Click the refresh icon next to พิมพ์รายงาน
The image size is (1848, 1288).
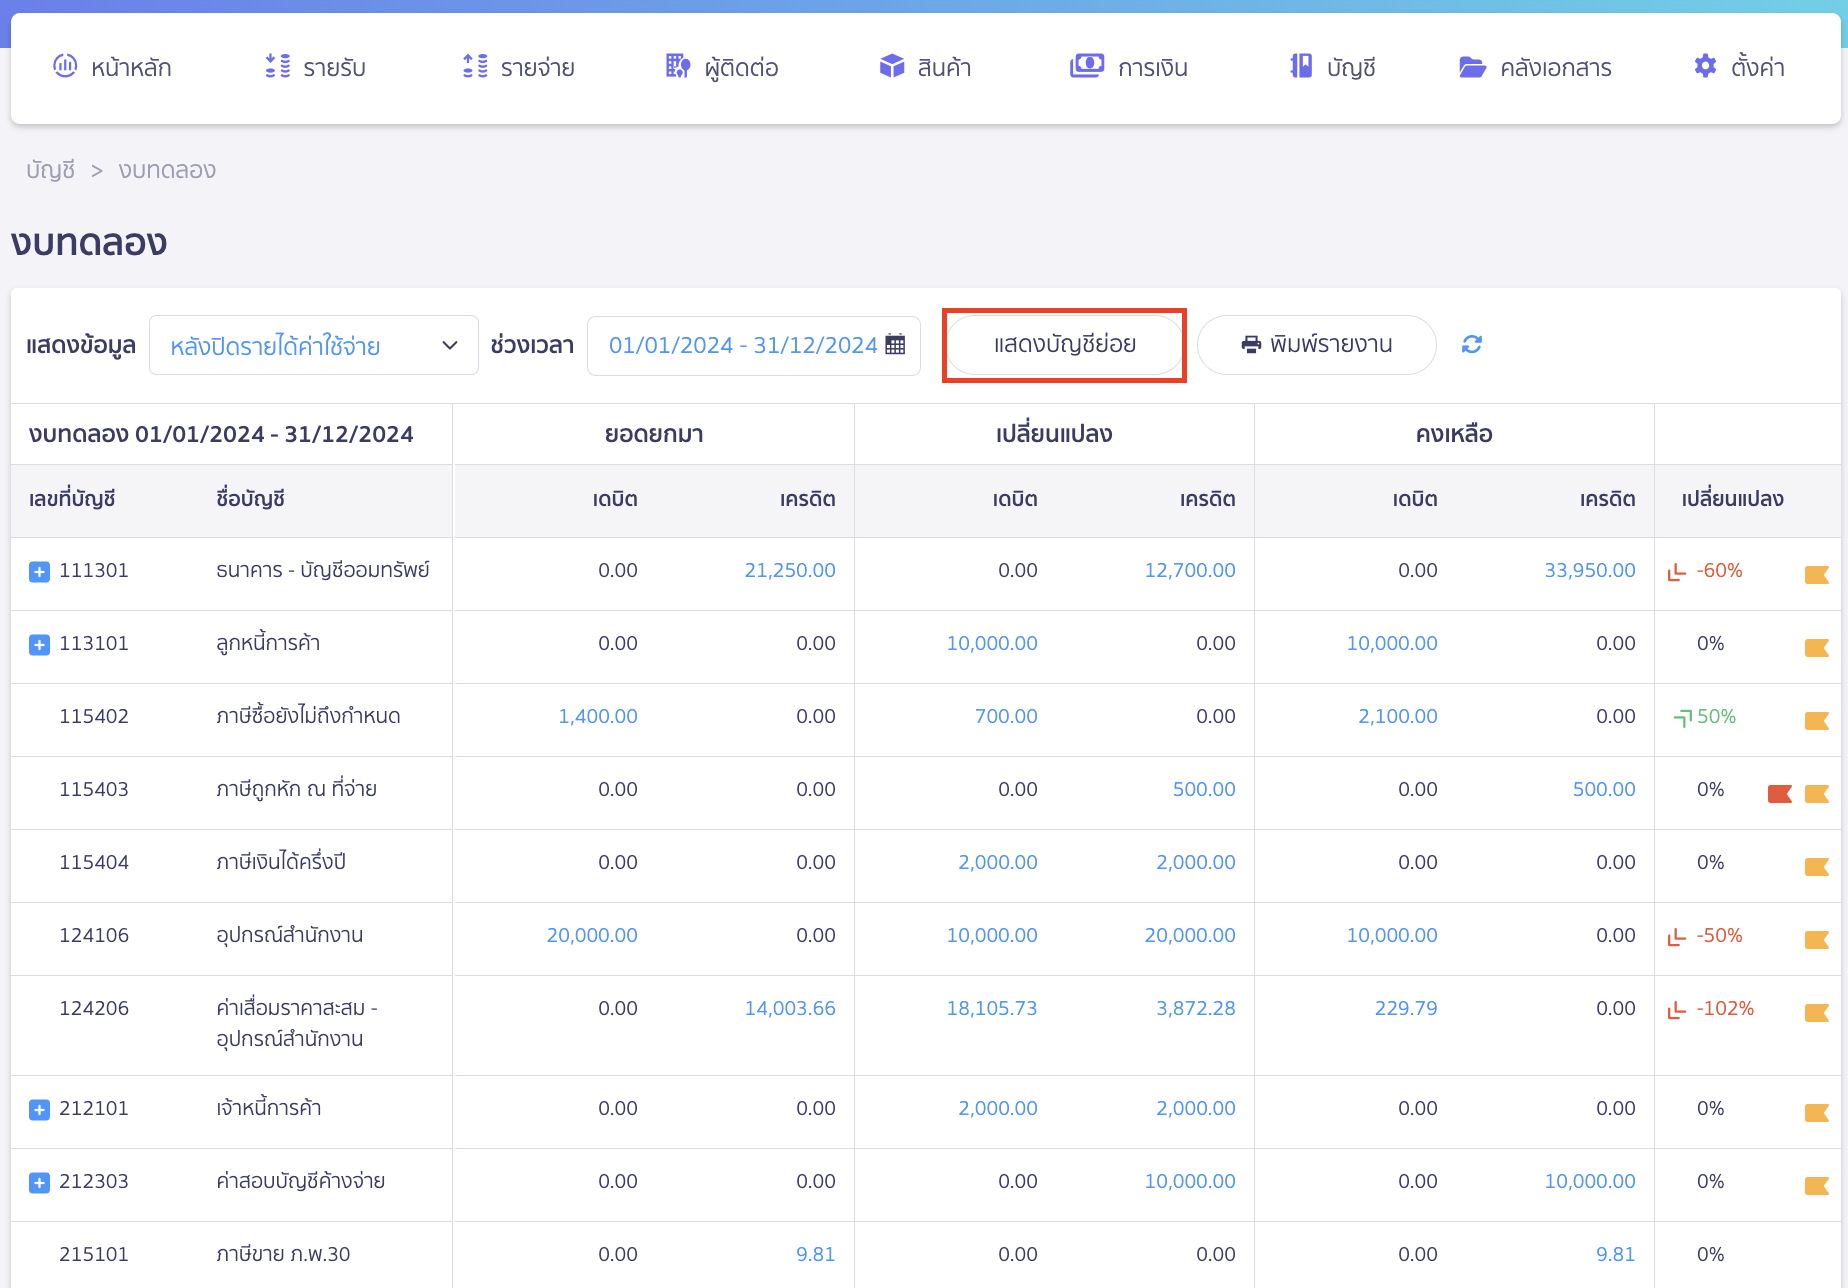(x=1471, y=345)
